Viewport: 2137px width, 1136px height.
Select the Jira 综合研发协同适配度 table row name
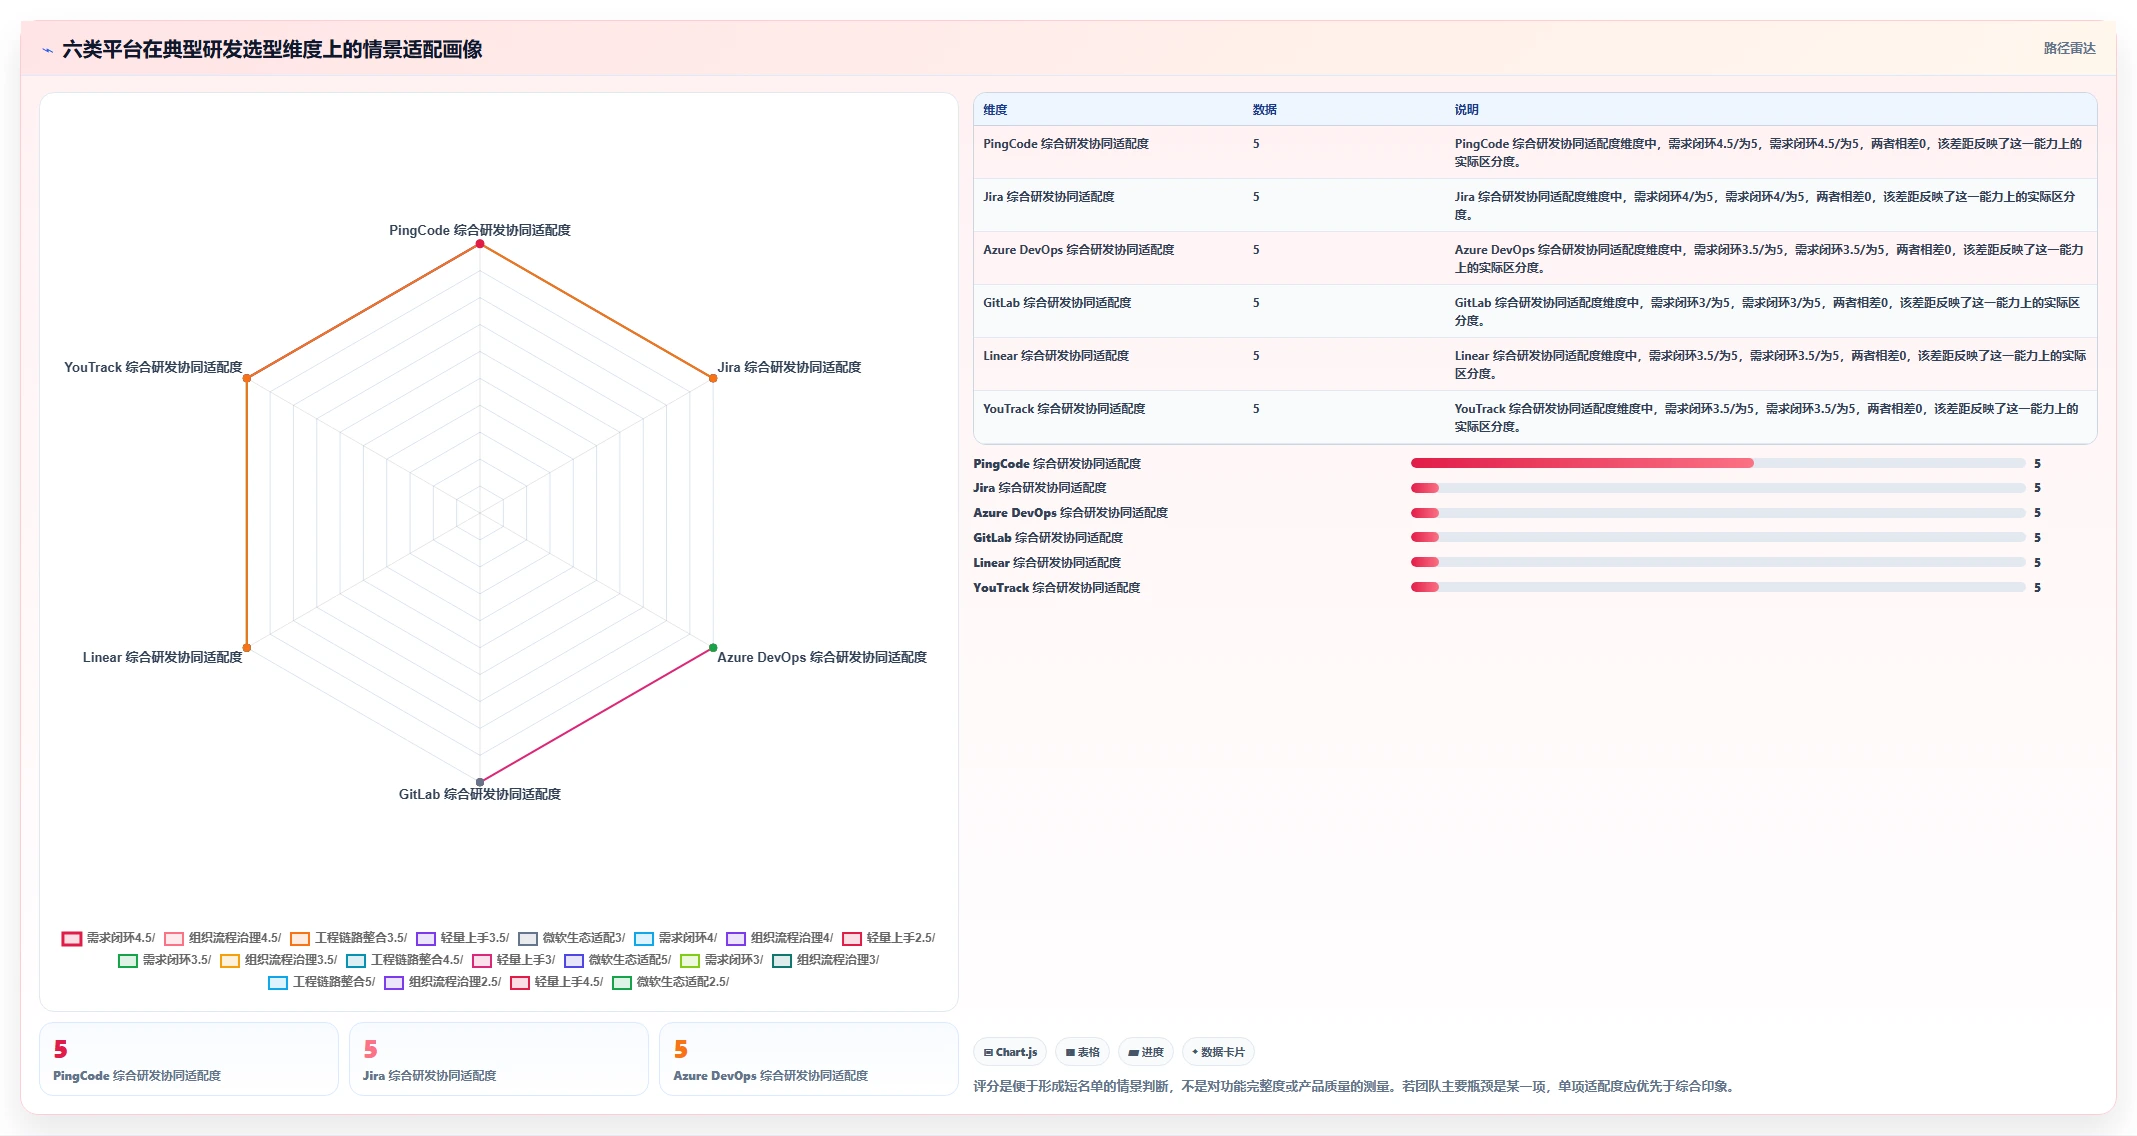[1049, 197]
